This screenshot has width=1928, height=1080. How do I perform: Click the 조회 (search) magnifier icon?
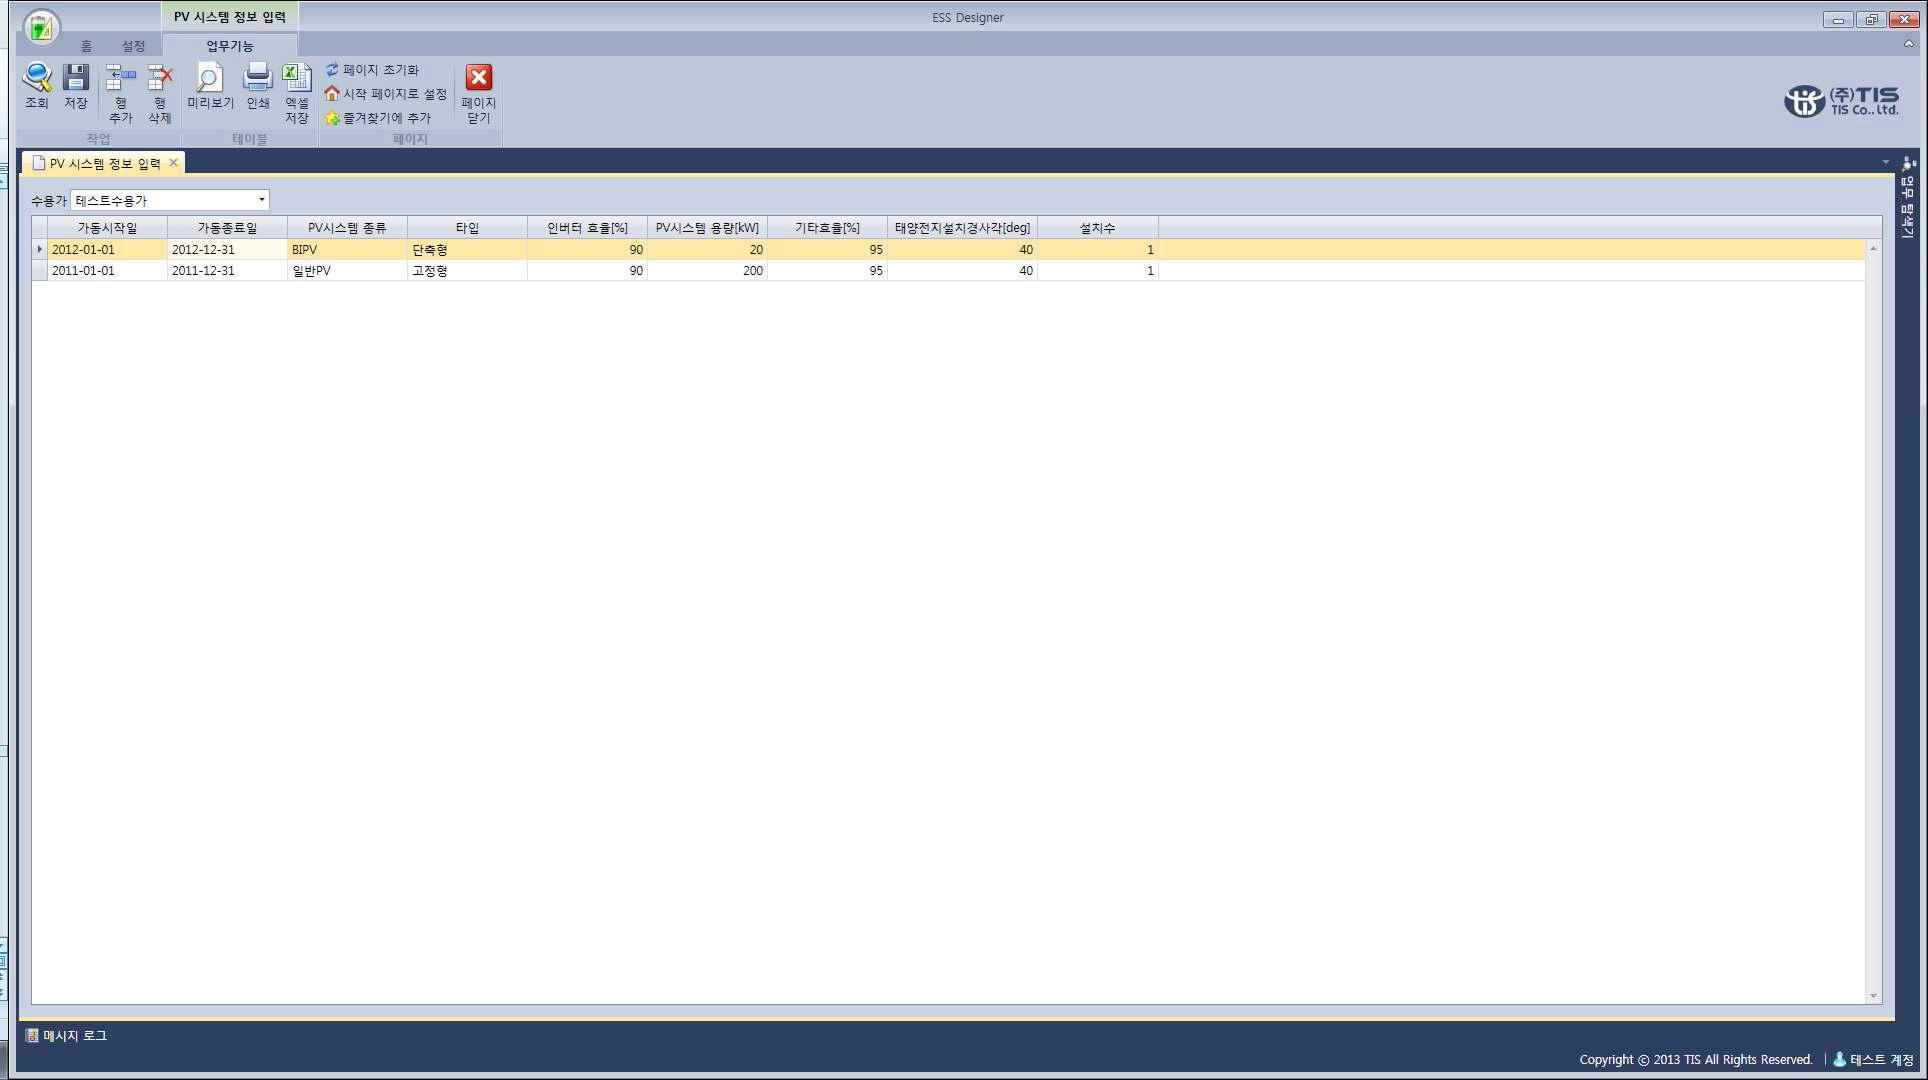(37, 78)
